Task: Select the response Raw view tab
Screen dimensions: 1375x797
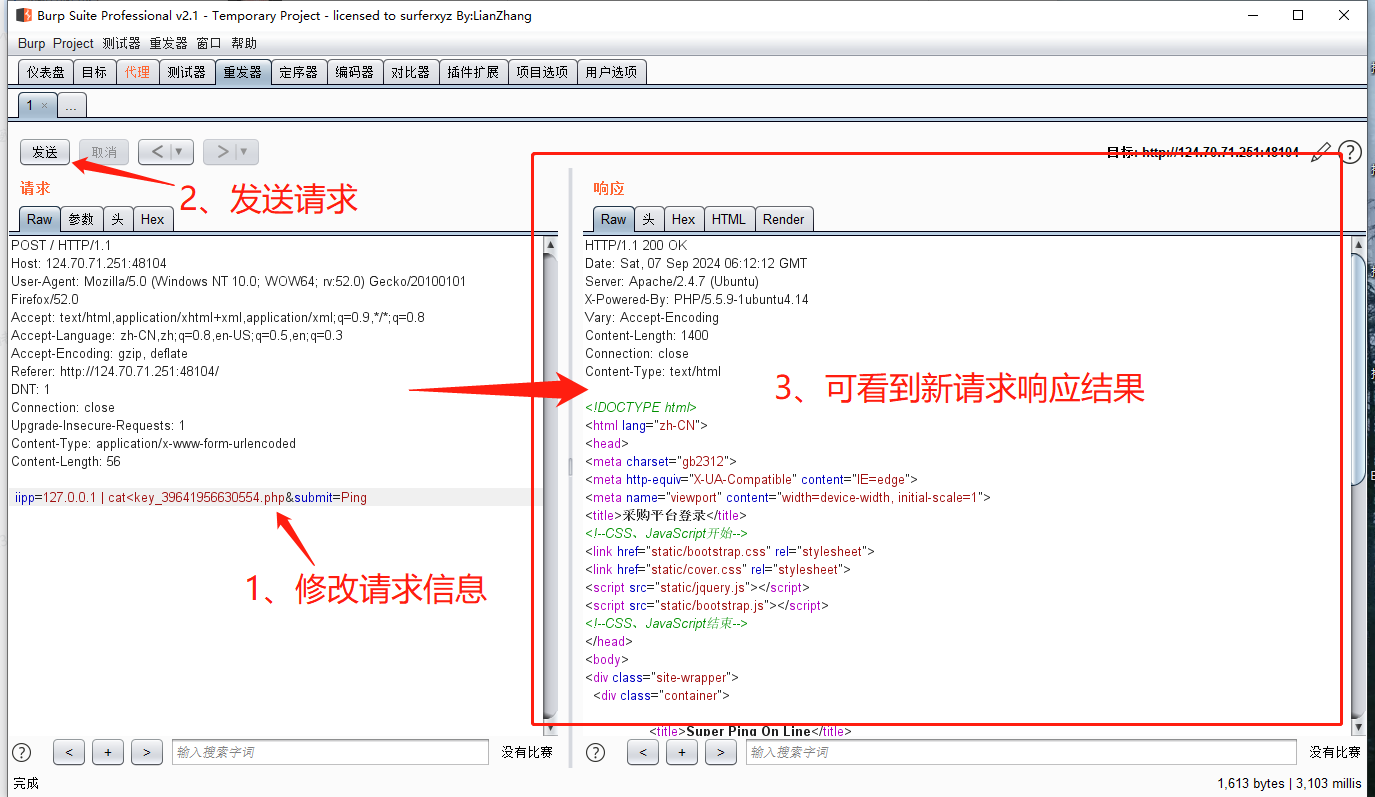Action: [x=614, y=219]
